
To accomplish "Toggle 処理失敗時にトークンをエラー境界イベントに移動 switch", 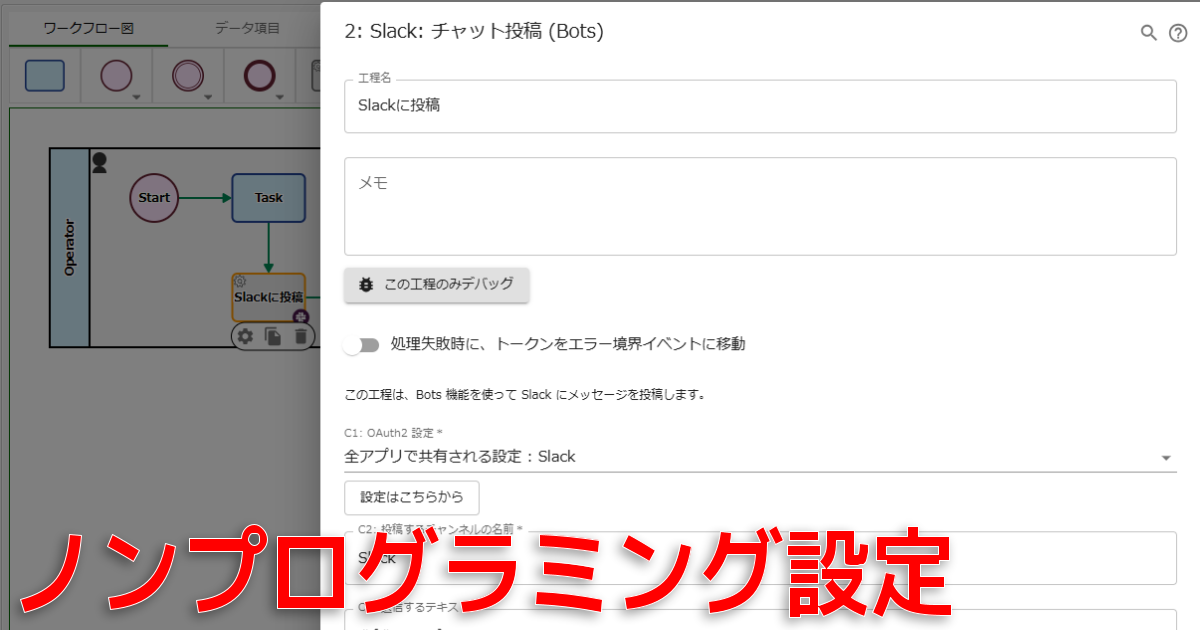I will 361,345.
